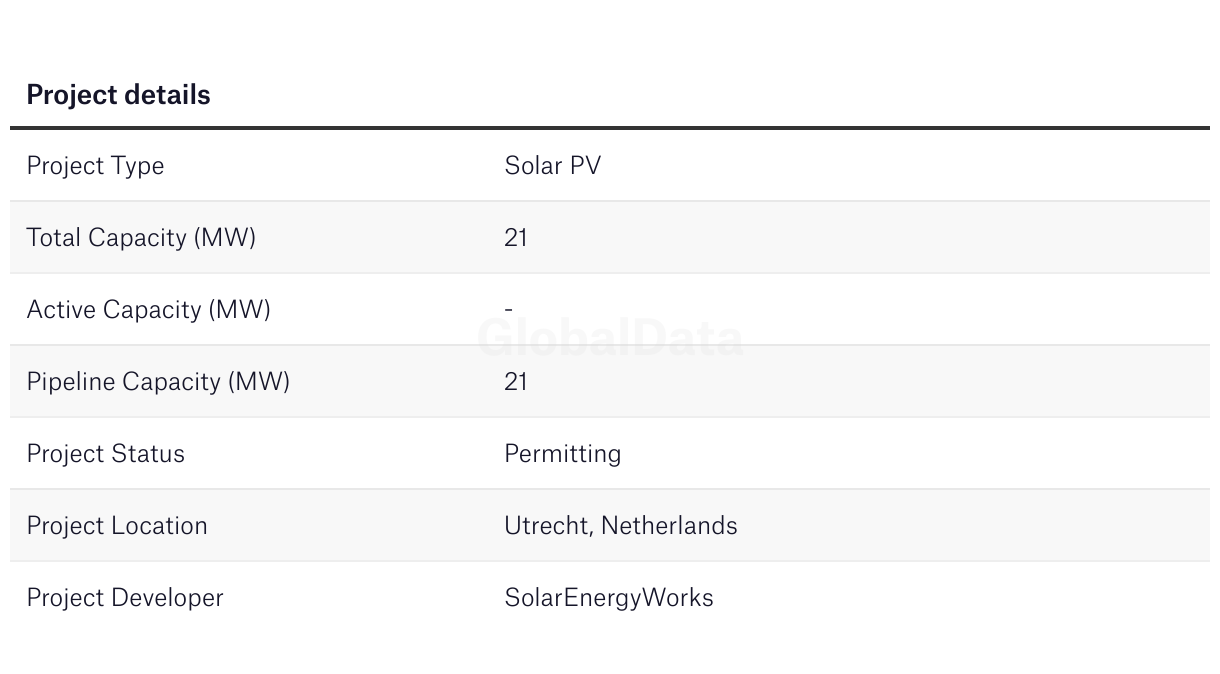Click the Project details heading
The width and height of the screenshot is (1220, 674).
(118, 95)
